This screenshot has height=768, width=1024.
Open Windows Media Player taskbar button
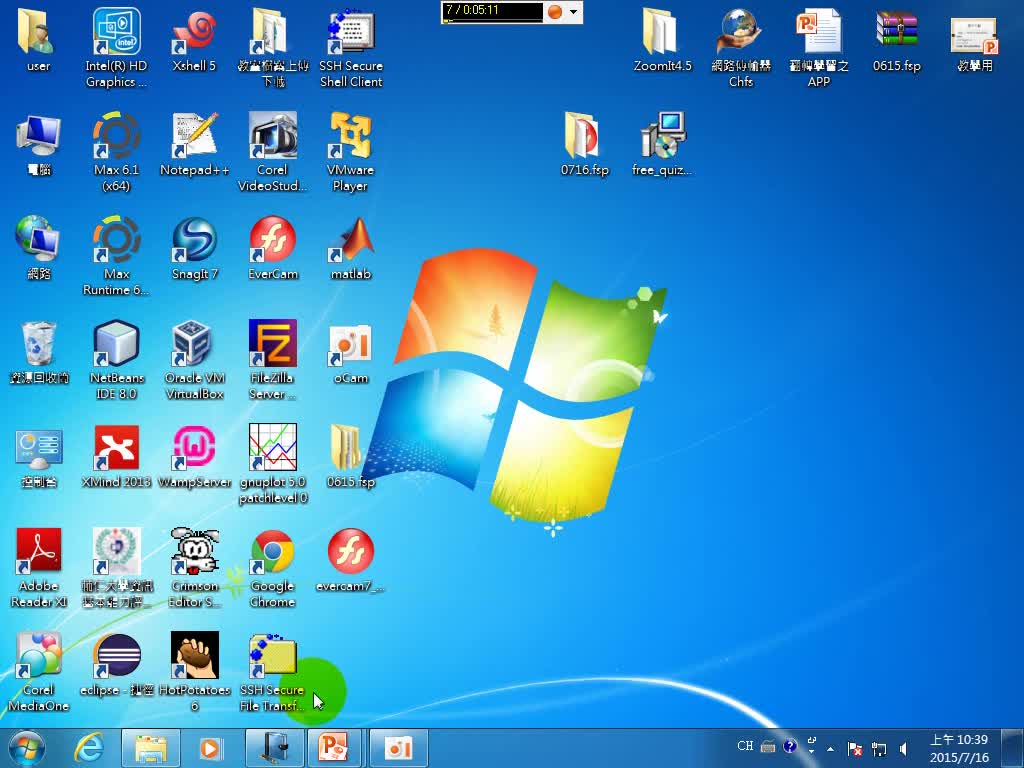tap(210, 748)
